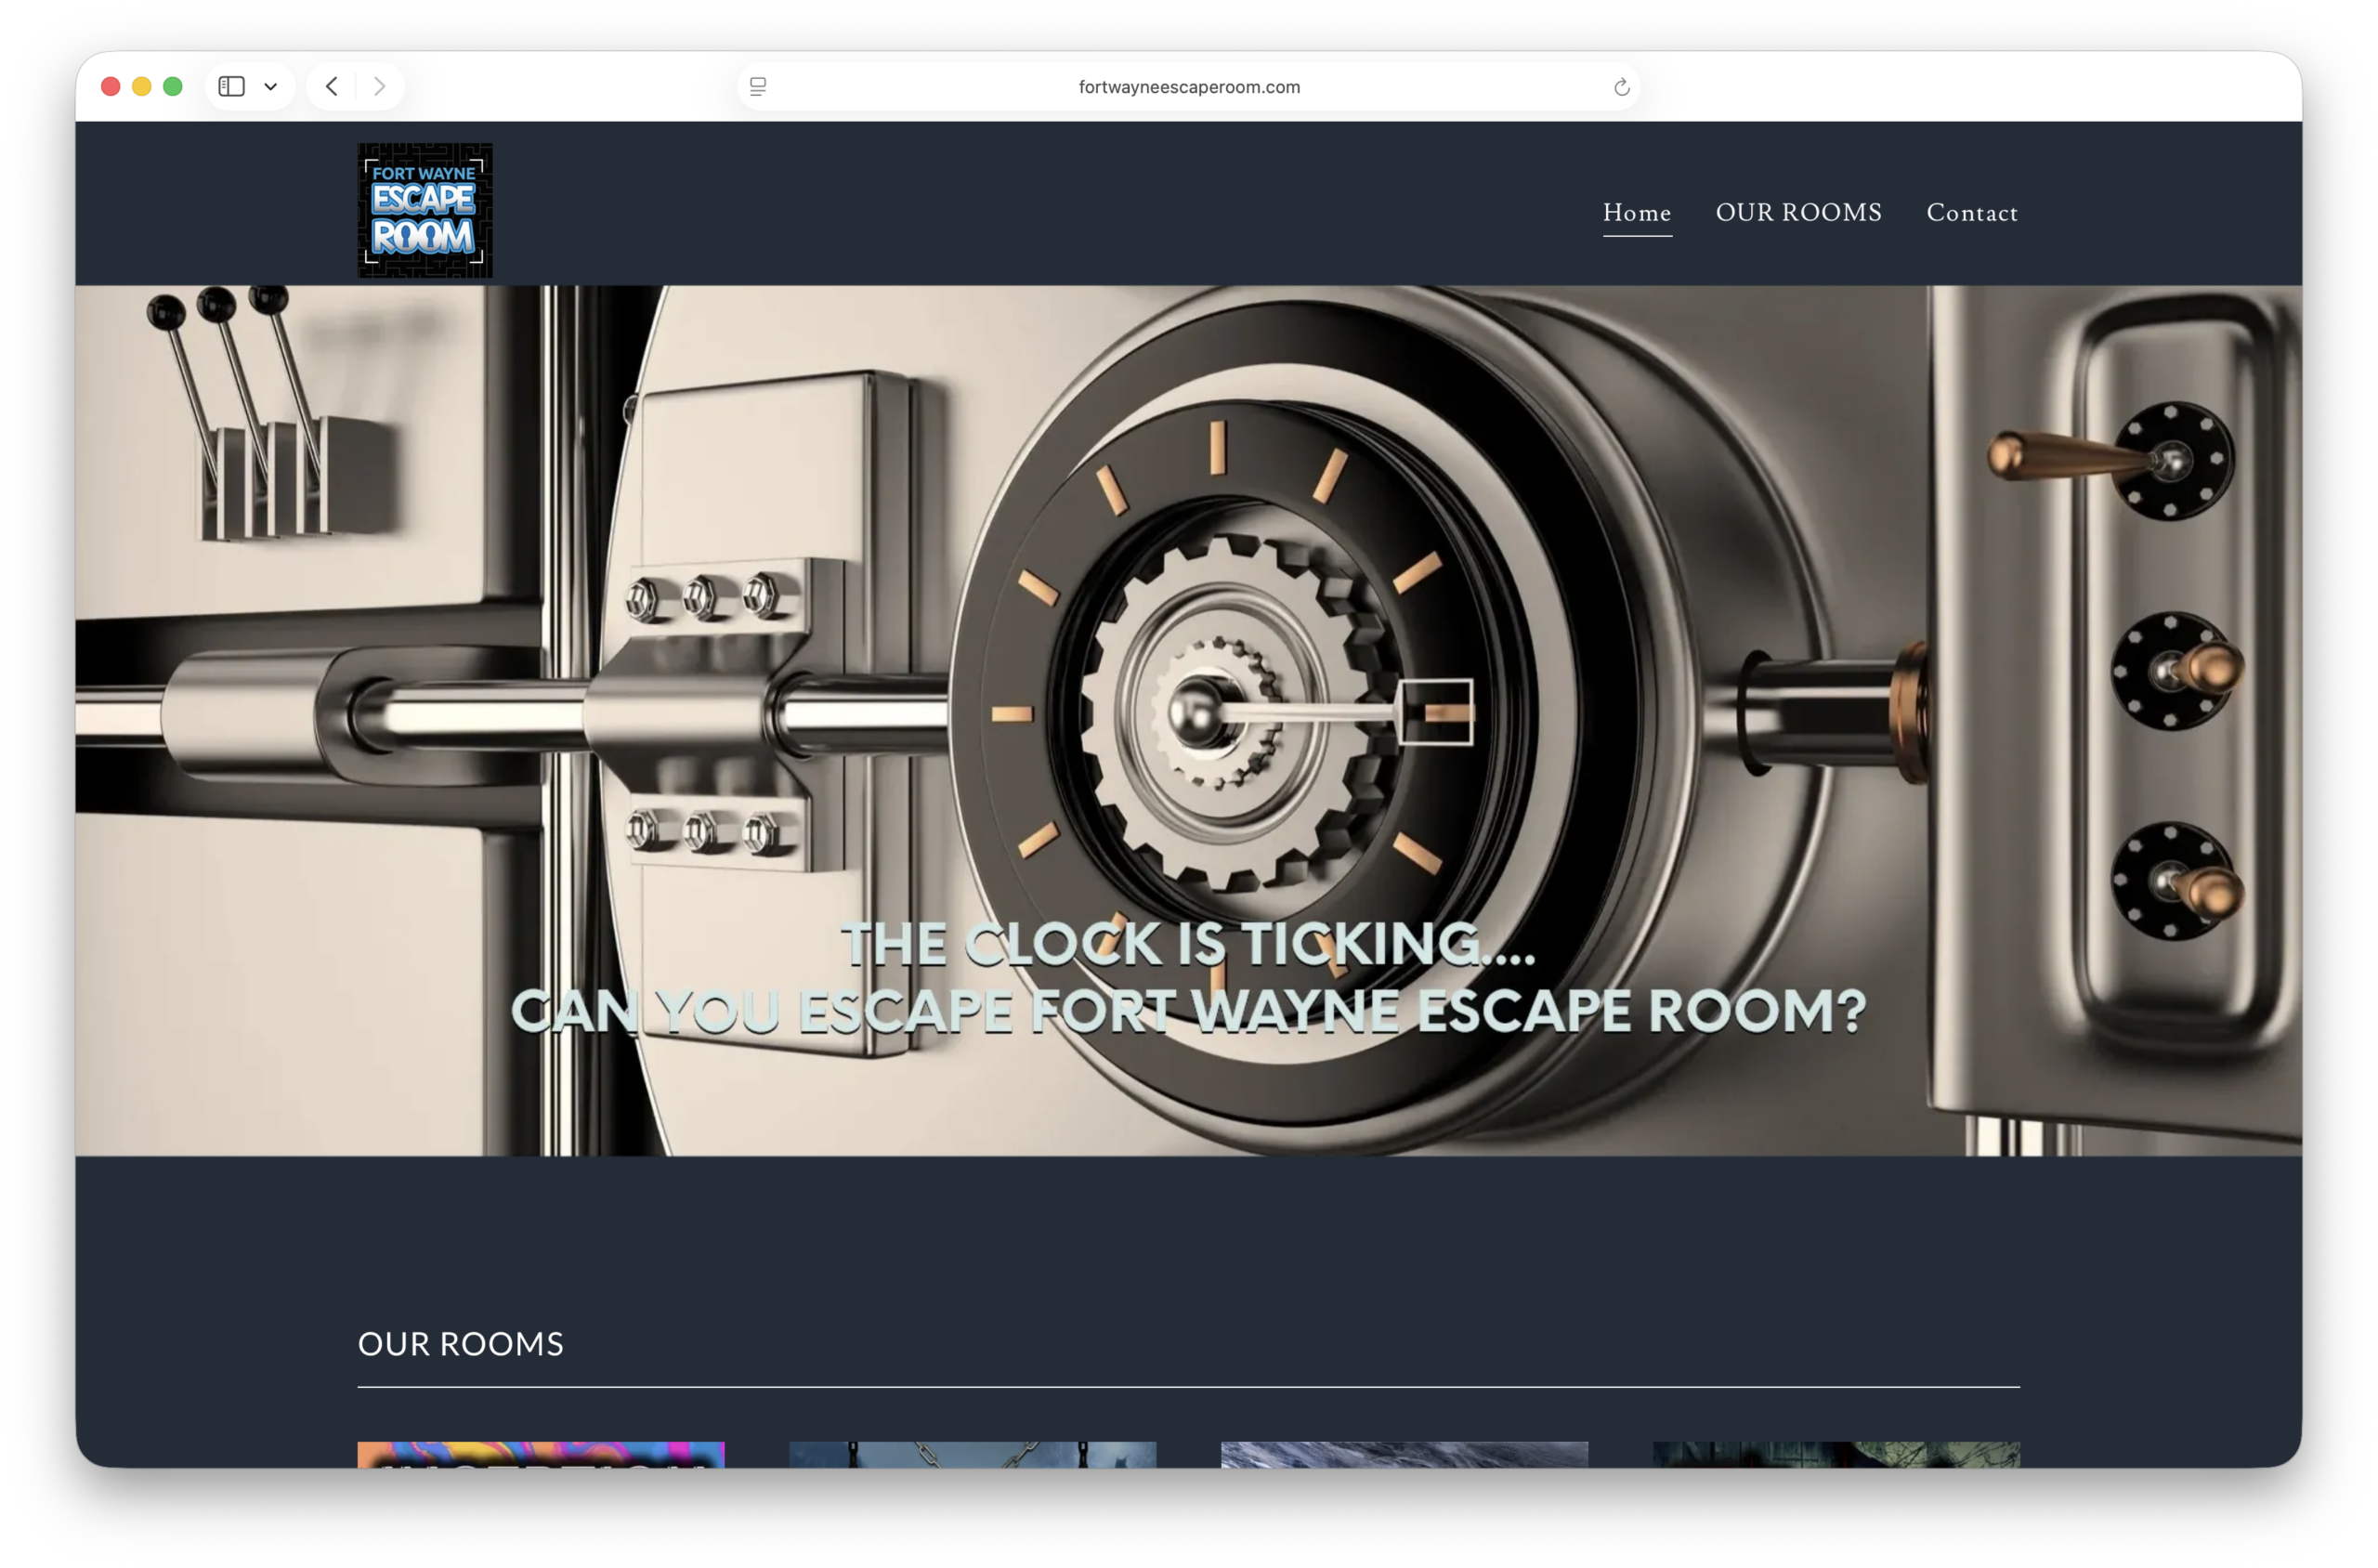Open the Home menu item
This screenshot has height=1568, width=2378.
point(1637,213)
